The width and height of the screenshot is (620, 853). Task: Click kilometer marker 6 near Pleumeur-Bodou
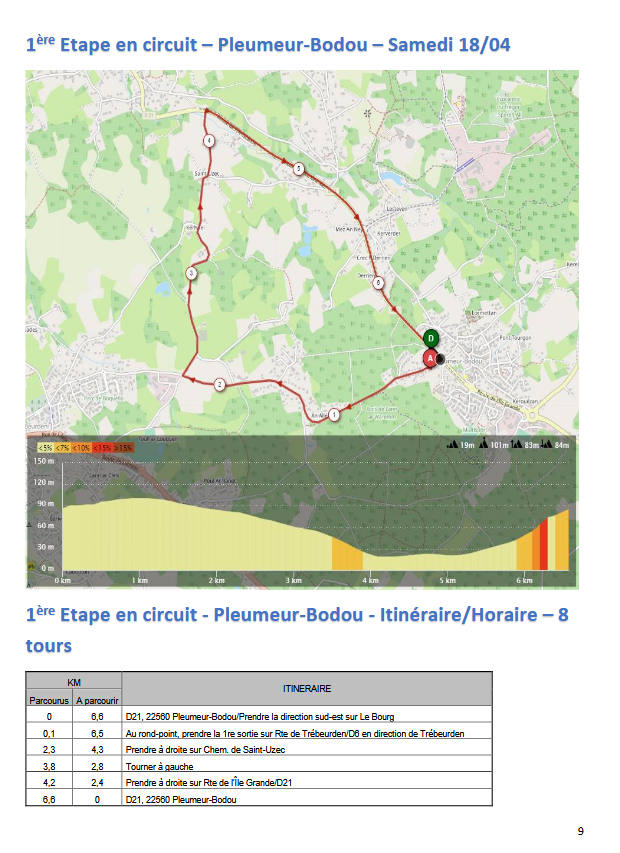(x=378, y=283)
